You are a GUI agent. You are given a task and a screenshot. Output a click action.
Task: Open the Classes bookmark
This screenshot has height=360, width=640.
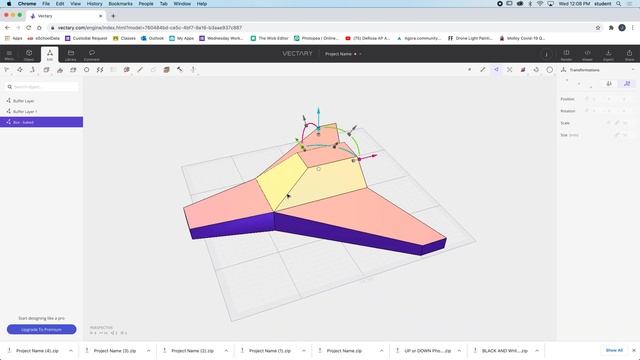point(124,38)
